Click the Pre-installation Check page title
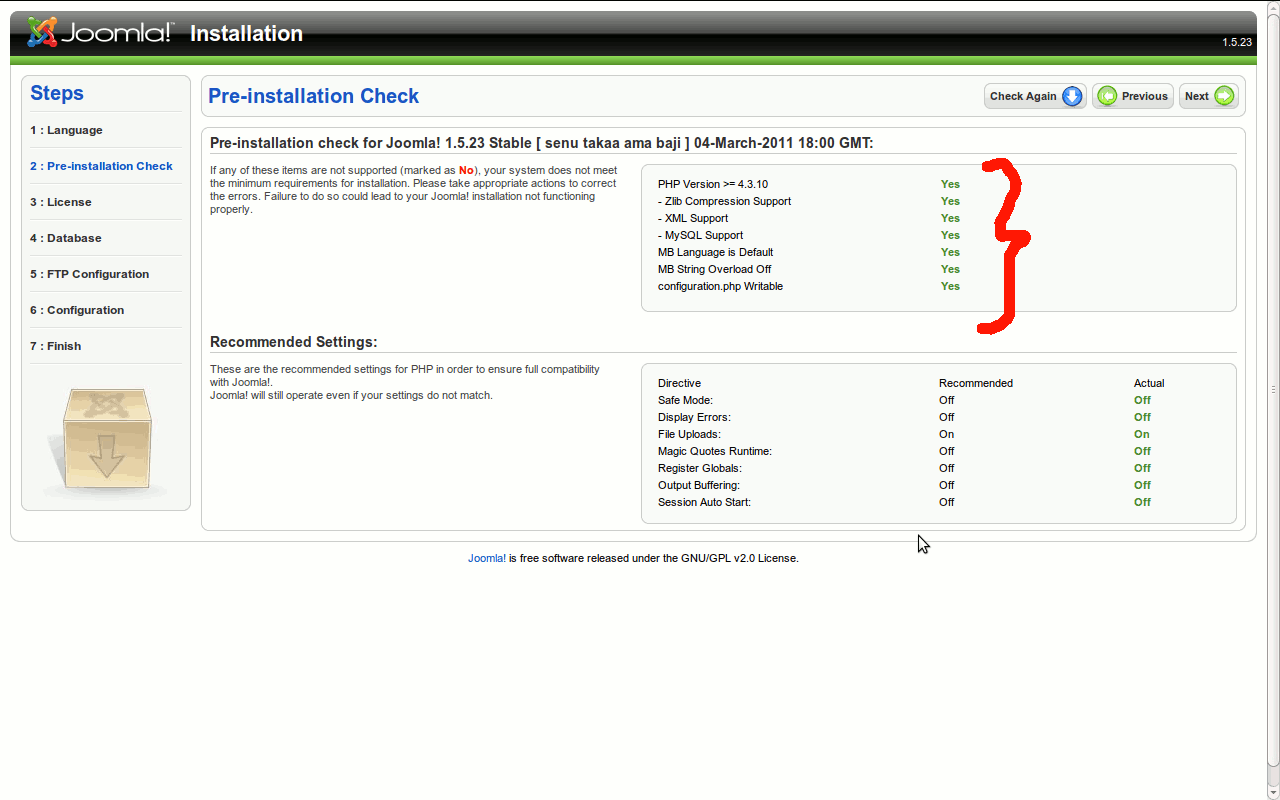The height and width of the screenshot is (800, 1280). tap(313, 96)
